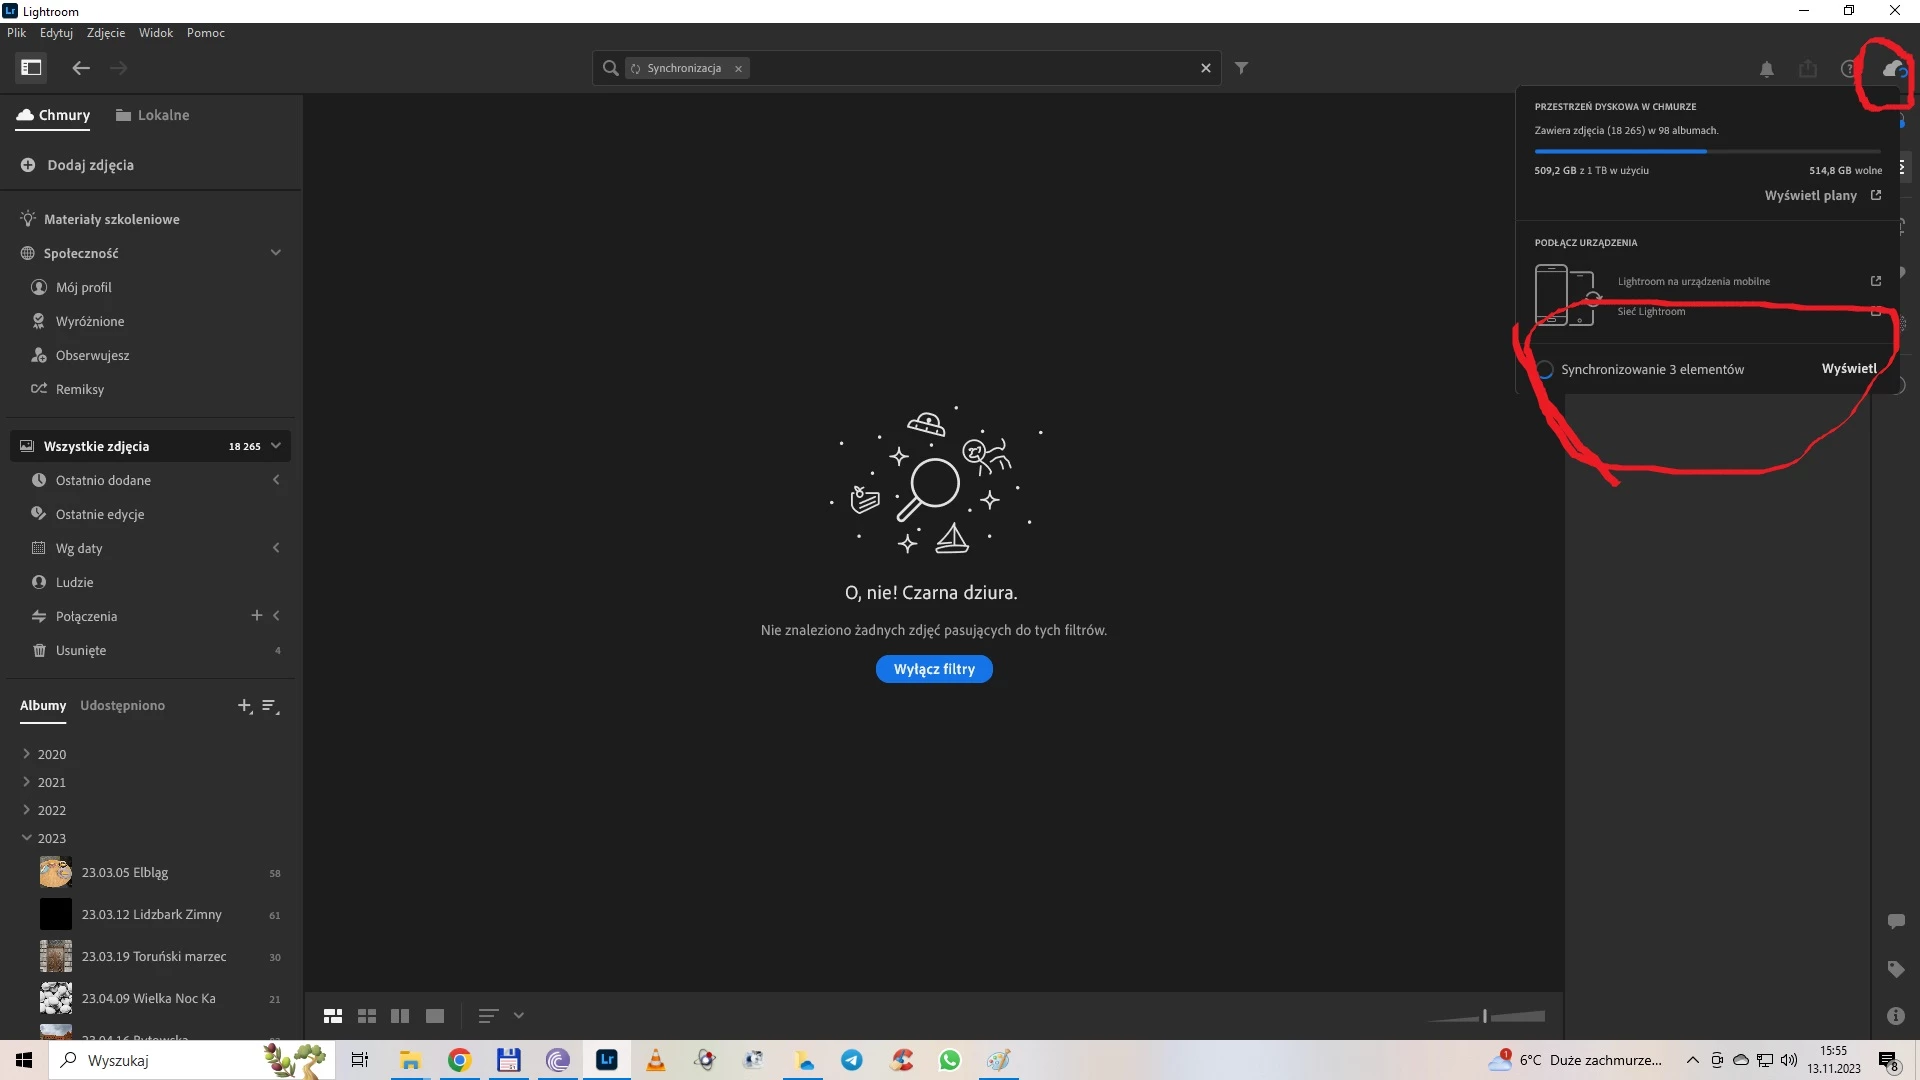Click the Wyłącz filtry button
The width and height of the screenshot is (1920, 1080).
click(934, 669)
